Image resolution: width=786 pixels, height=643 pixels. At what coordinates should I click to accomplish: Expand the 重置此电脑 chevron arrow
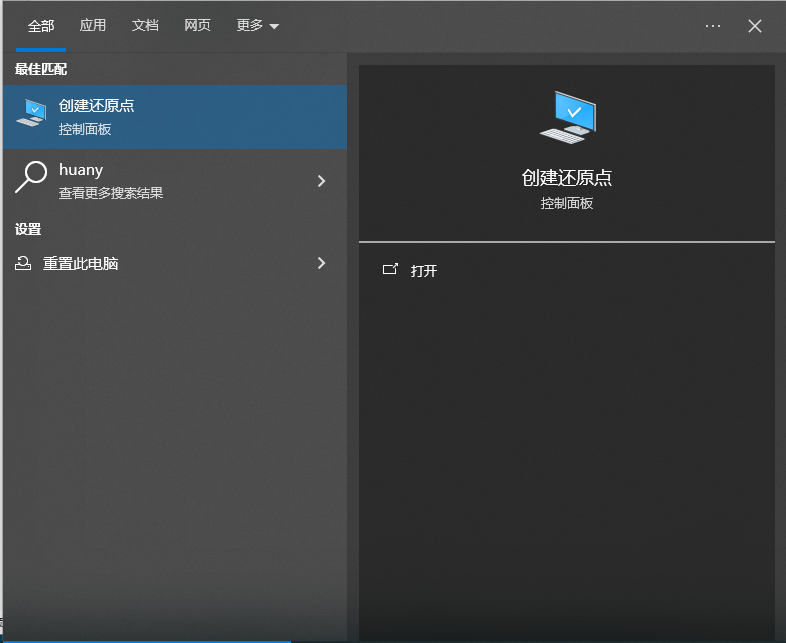[321, 263]
